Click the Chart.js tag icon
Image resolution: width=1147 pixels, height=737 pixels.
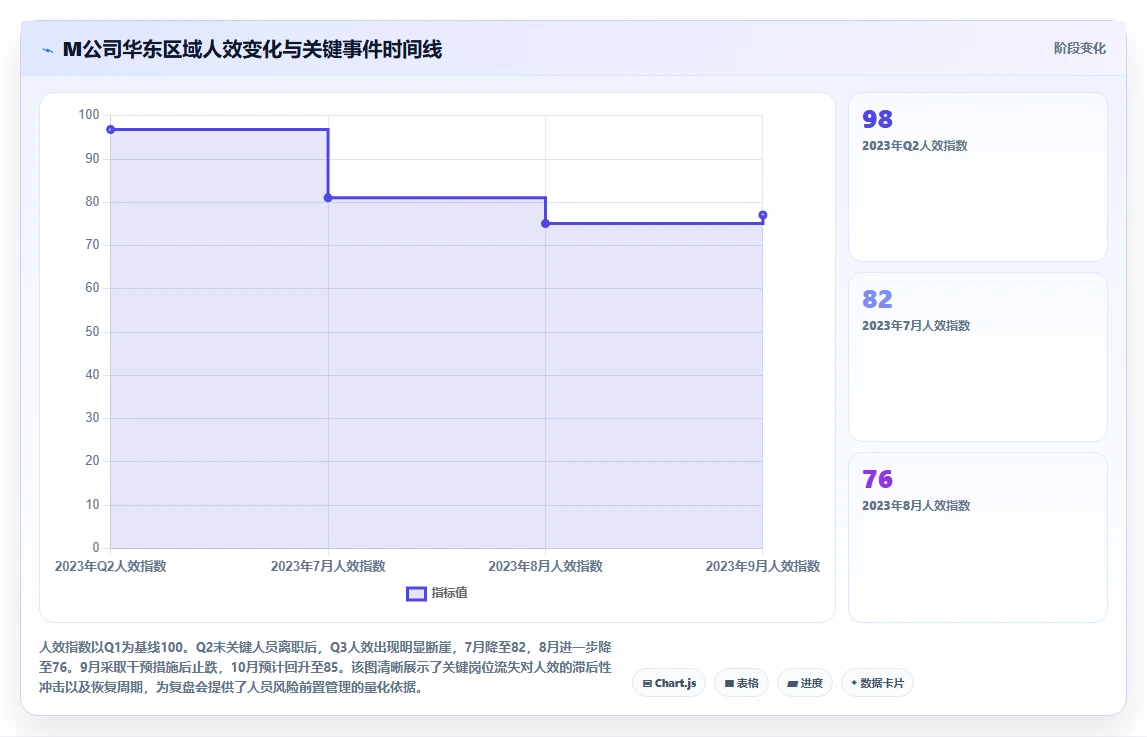647,684
